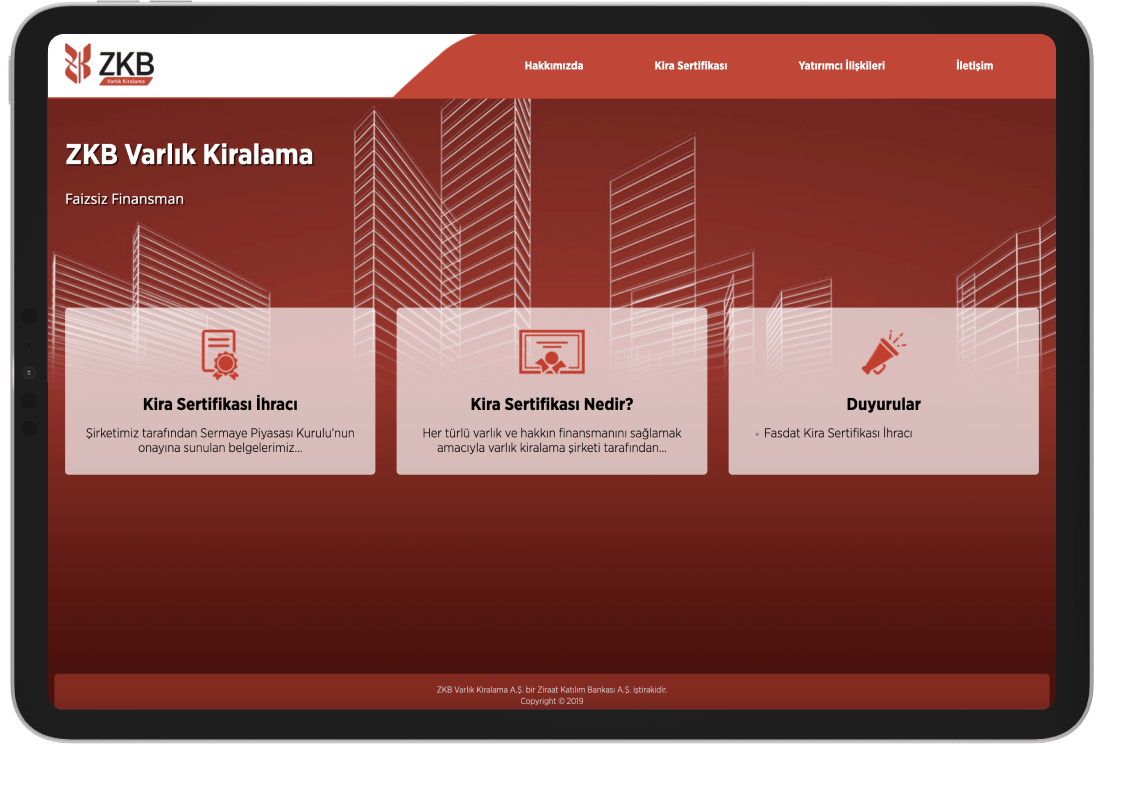Select İletişim in the top navigation

974,66
